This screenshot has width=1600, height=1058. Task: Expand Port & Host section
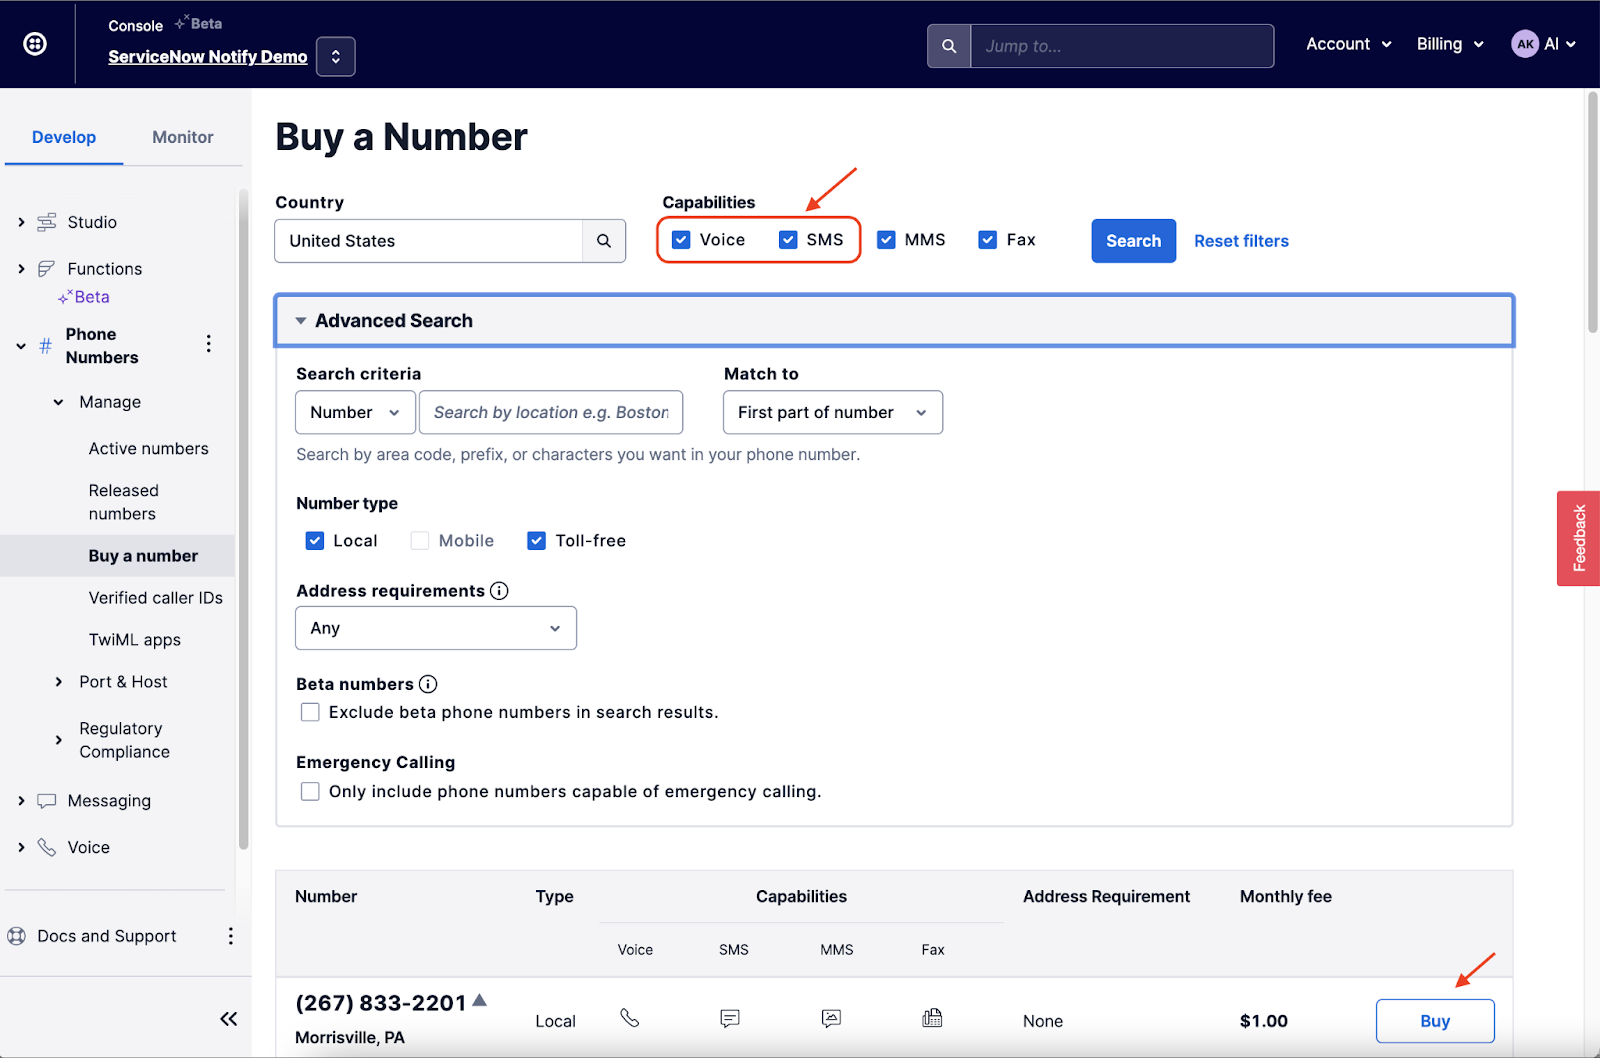click(x=58, y=682)
